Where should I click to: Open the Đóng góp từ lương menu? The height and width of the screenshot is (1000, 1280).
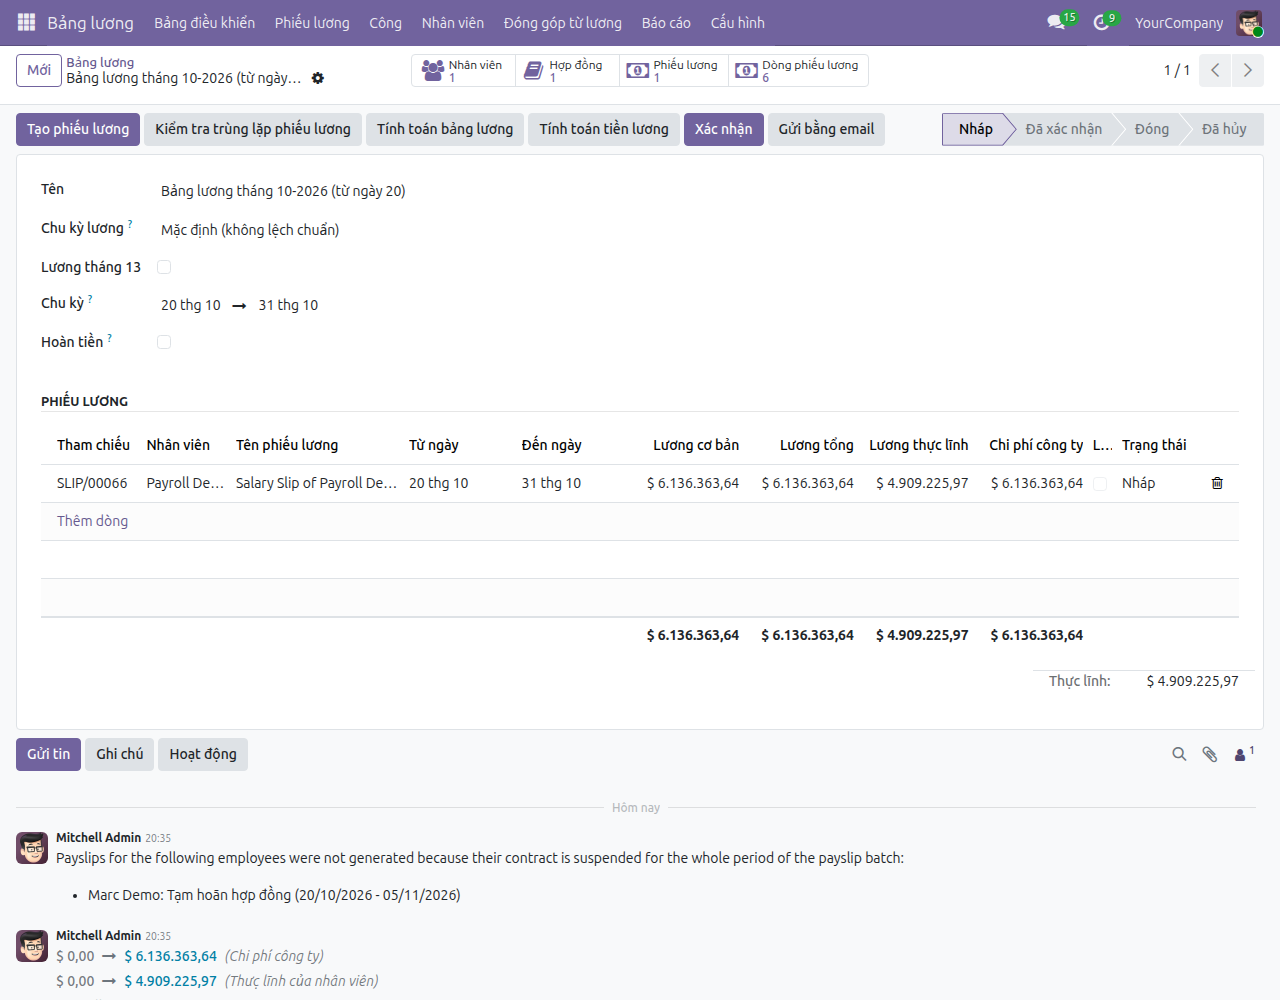563,22
